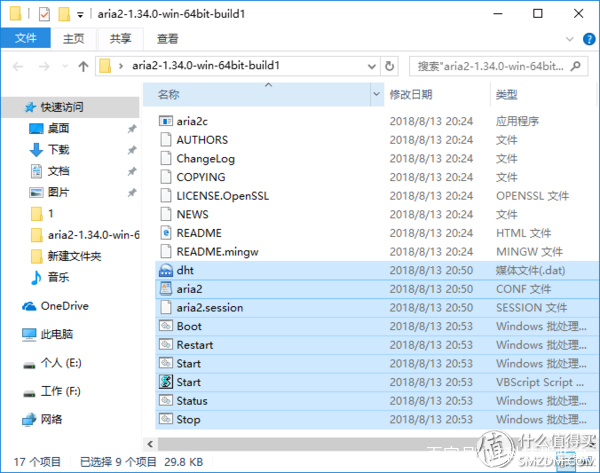
Task: Select the ChangeLog file icon
Action: [166, 158]
